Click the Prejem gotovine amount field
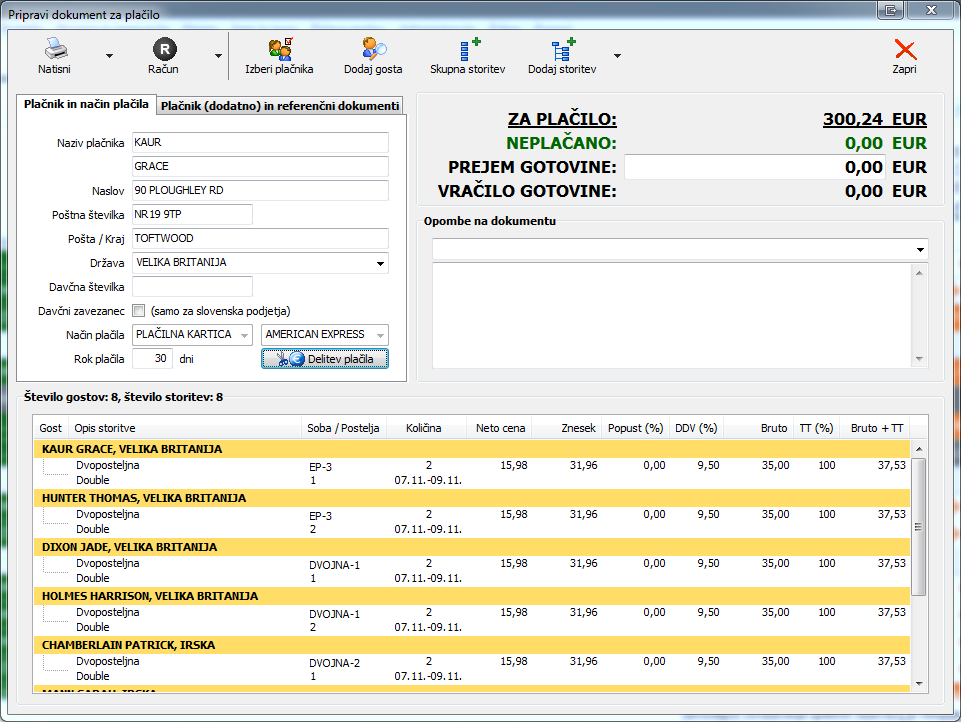 (x=756, y=167)
